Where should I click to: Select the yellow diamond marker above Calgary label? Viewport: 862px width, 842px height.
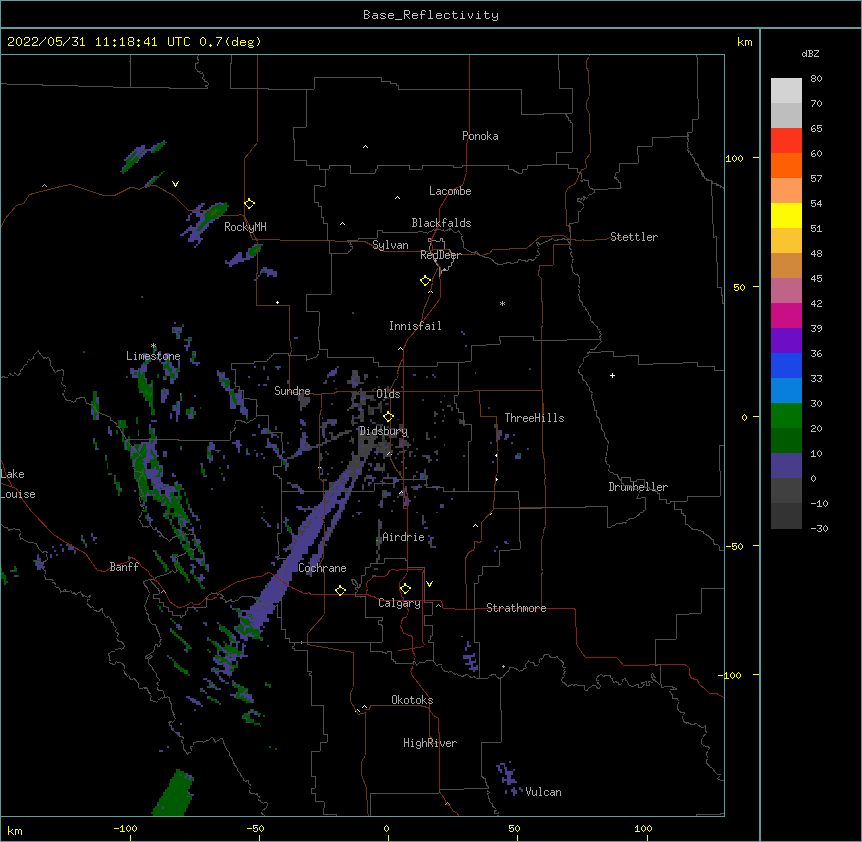(x=405, y=589)
